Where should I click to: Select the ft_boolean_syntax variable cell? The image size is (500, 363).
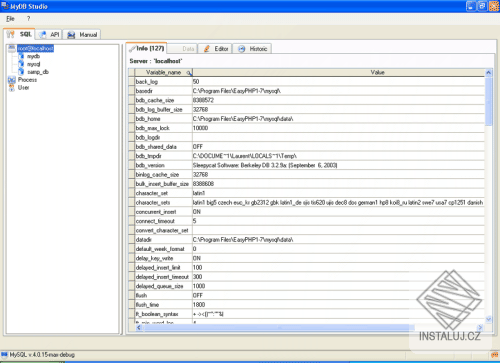click(x=163, y=314)
